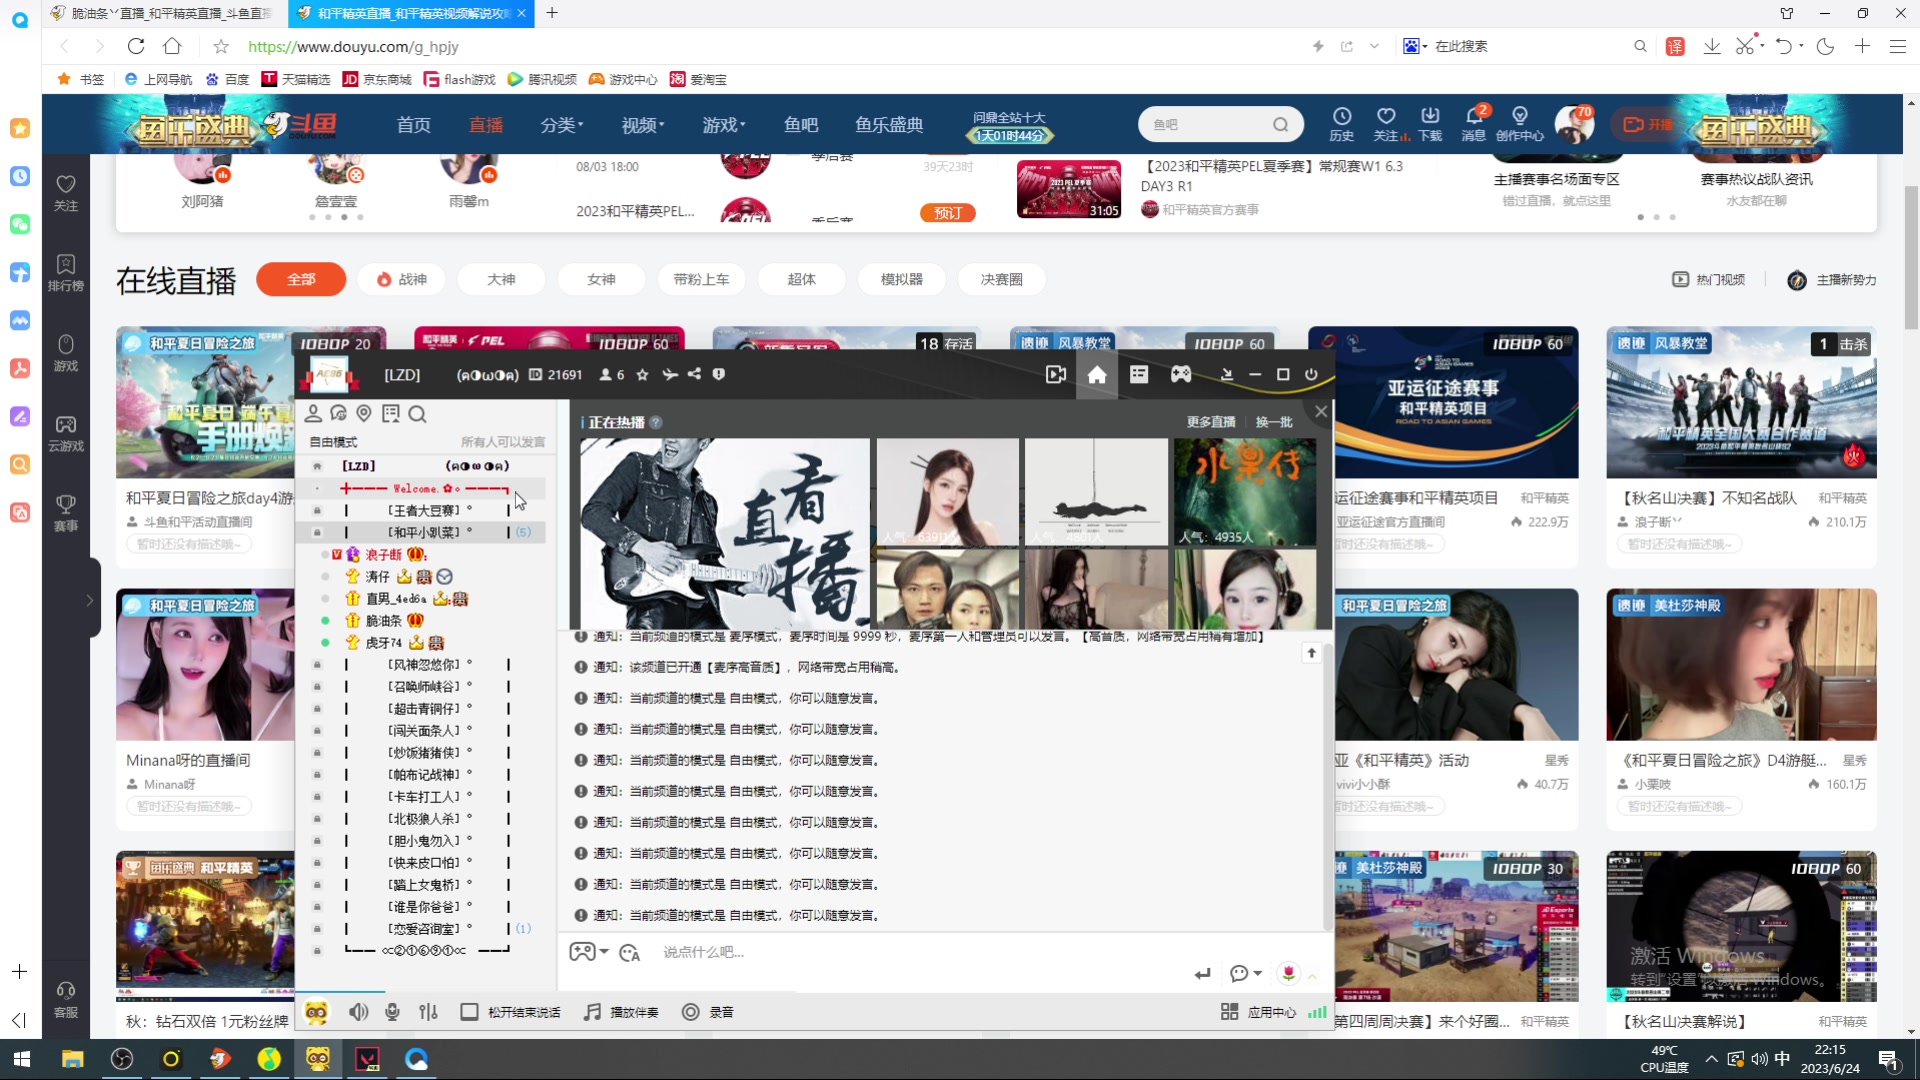1920x1080 pixels.
Task: Select the 女神 filter tab
Action: [601, 279]
